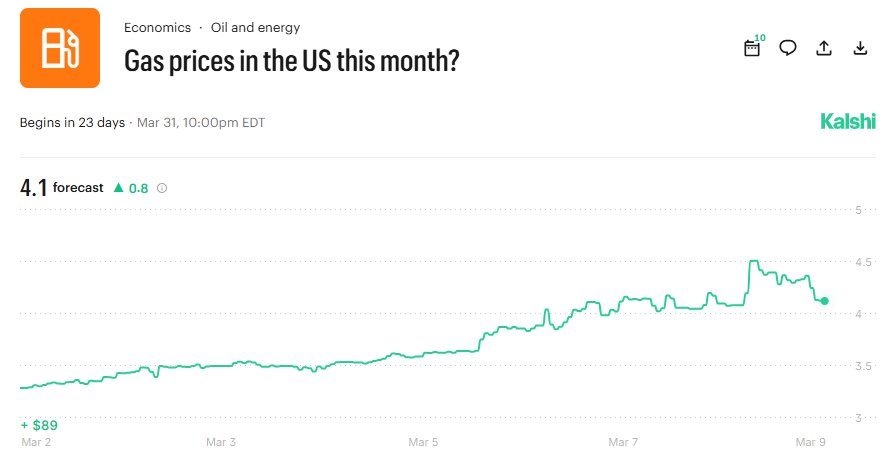Viewport: 889px width, 459px height.
Task: Open the Oil and energy category link
Action: [x=255, y=28]
